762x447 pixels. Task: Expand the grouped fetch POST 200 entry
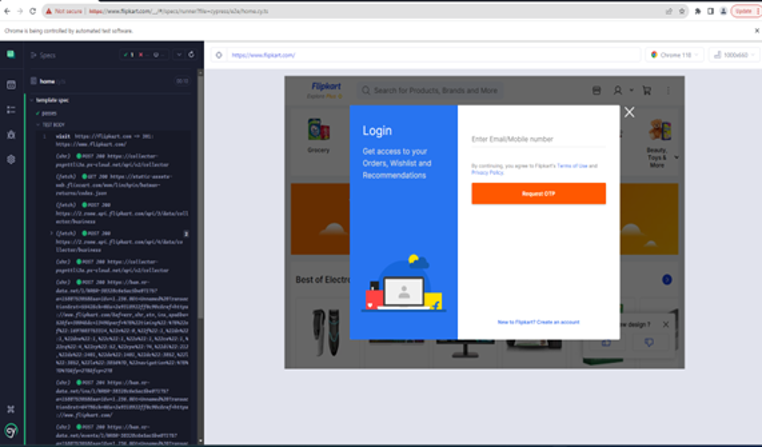coord(52,233)
